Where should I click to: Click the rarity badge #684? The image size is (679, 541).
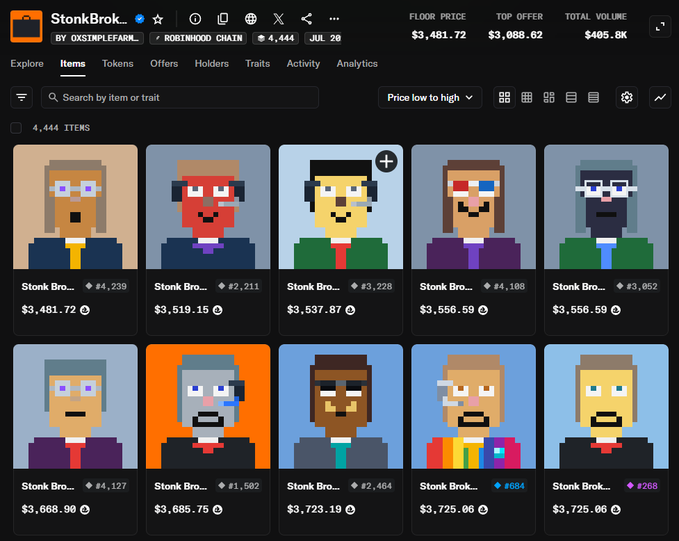tap(510, 486)
